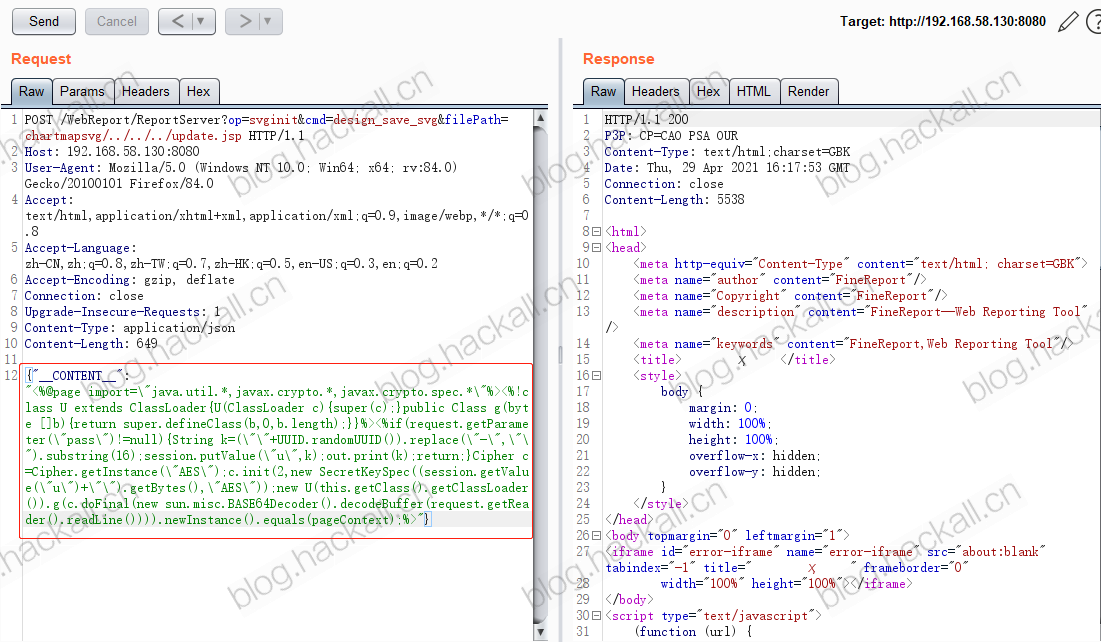Click the Connection: close request header
This screenshot has height=642, width=1101.
pos(84,296)
